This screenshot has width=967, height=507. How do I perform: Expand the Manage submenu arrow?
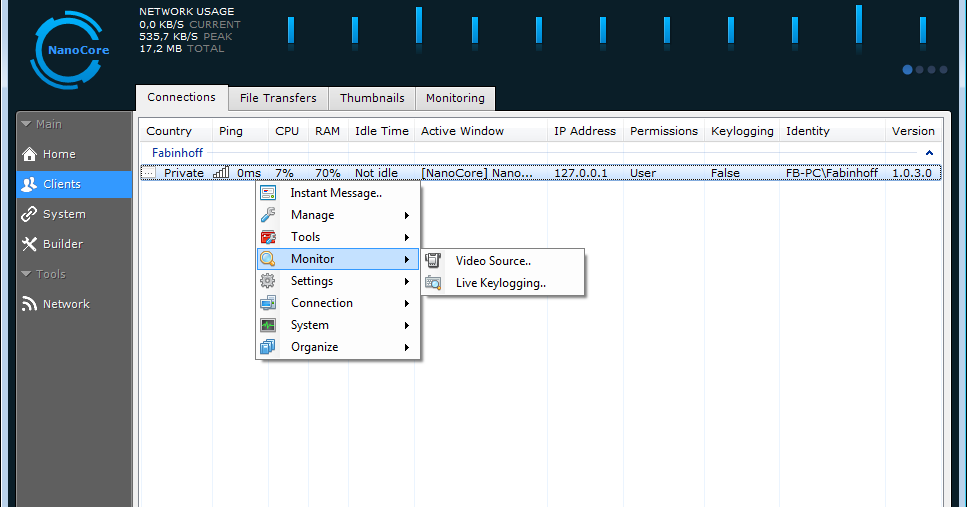[x=407, y=215]
